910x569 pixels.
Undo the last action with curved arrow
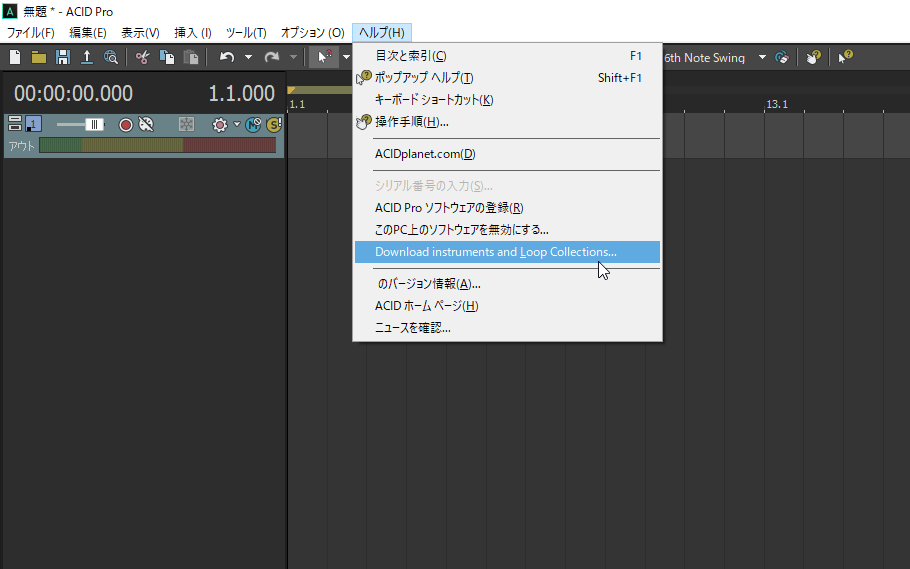coord(227,57)
